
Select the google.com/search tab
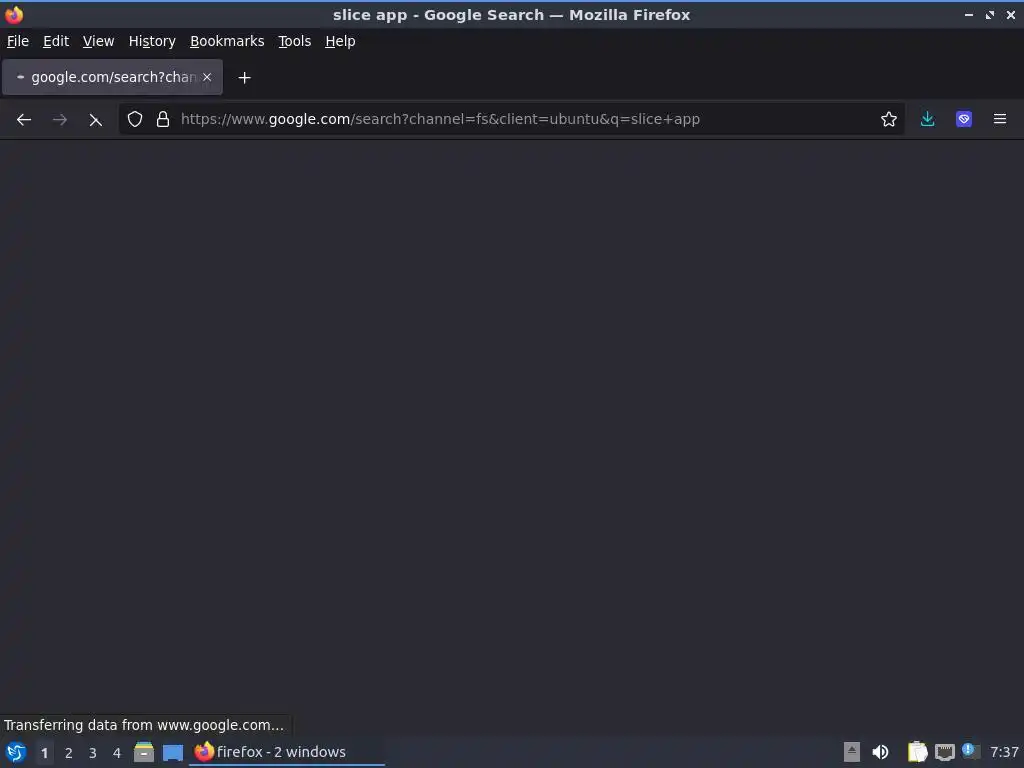tap(112, 77)
